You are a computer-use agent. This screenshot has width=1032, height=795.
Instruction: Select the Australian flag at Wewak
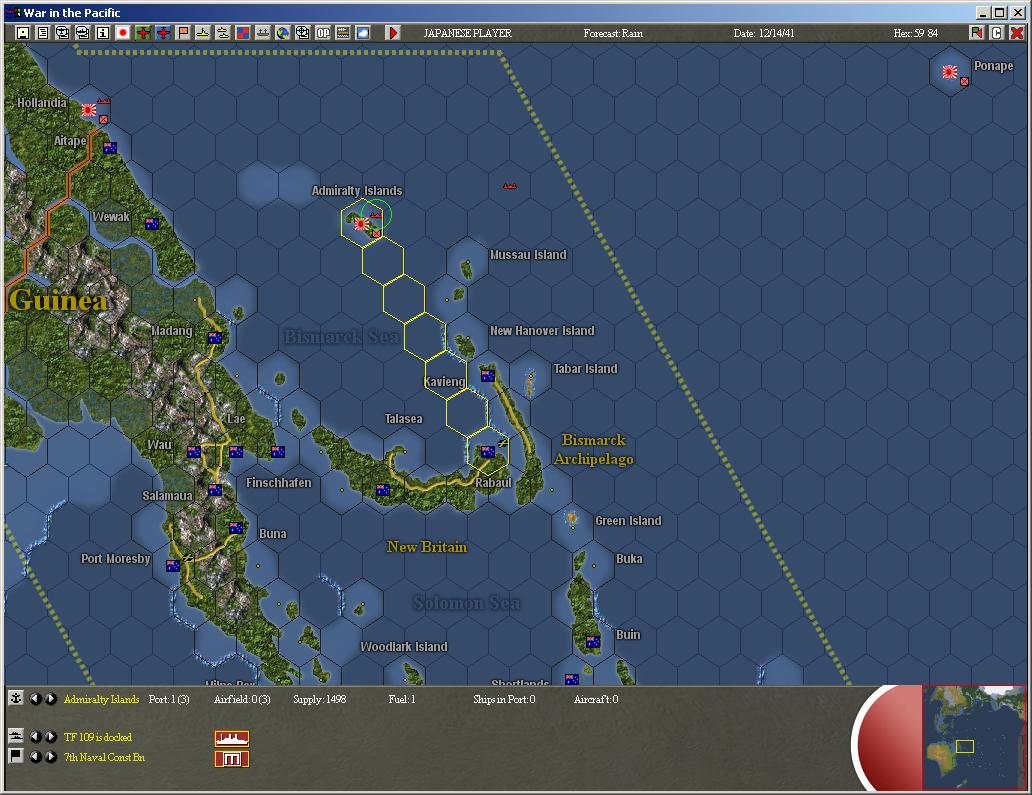point(152,224)
